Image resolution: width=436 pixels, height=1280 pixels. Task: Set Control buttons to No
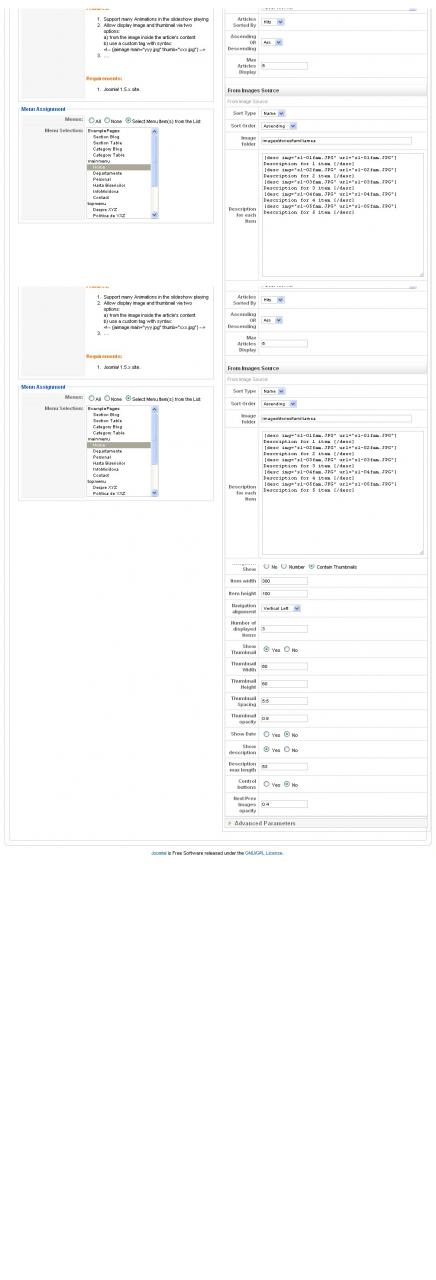287,784
